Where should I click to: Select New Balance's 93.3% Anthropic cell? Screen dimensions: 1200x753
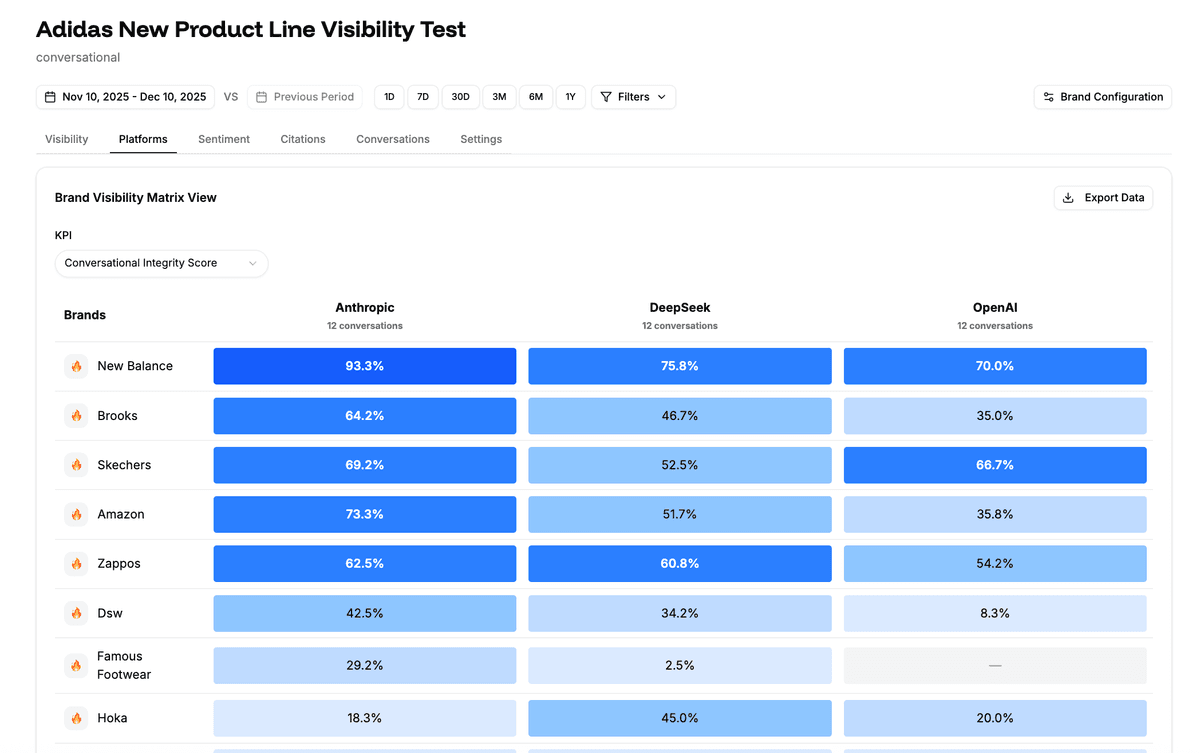click(364, 366)
